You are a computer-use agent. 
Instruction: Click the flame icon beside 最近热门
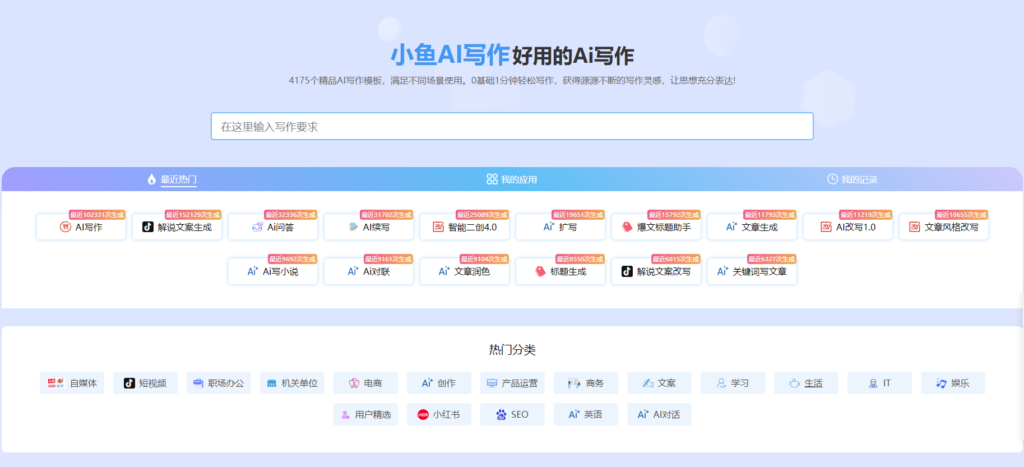152,180
